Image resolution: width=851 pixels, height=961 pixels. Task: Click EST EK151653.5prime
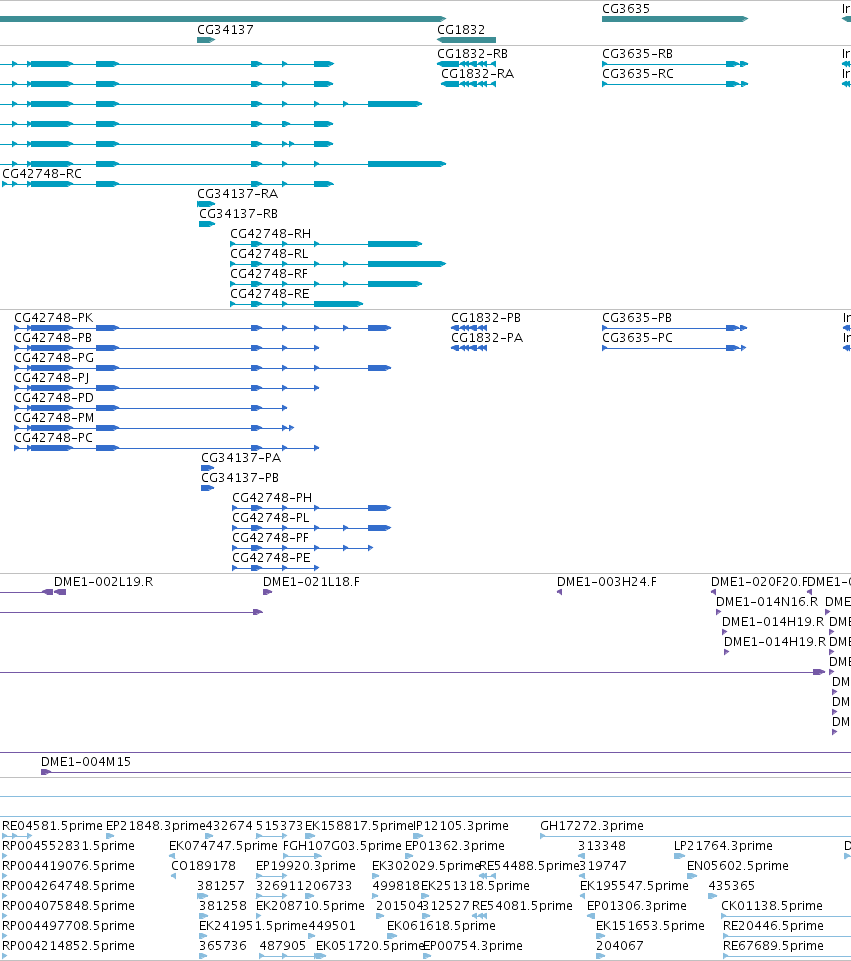coord(650,926)
